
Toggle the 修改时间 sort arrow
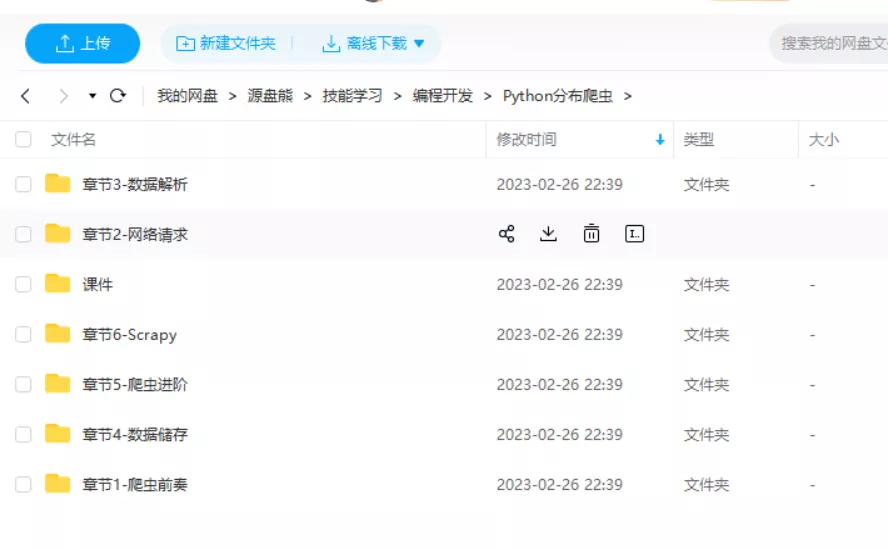point(660,140)
